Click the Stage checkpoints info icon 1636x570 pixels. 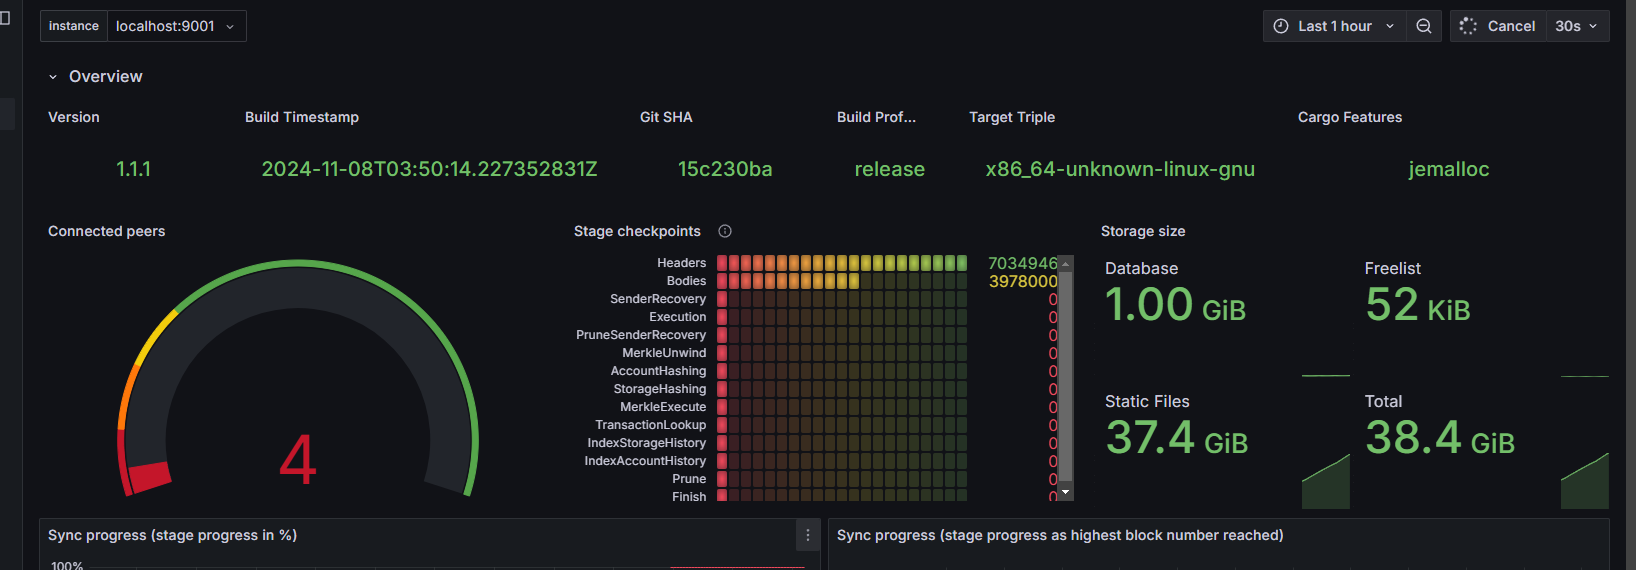click(725, 231)
